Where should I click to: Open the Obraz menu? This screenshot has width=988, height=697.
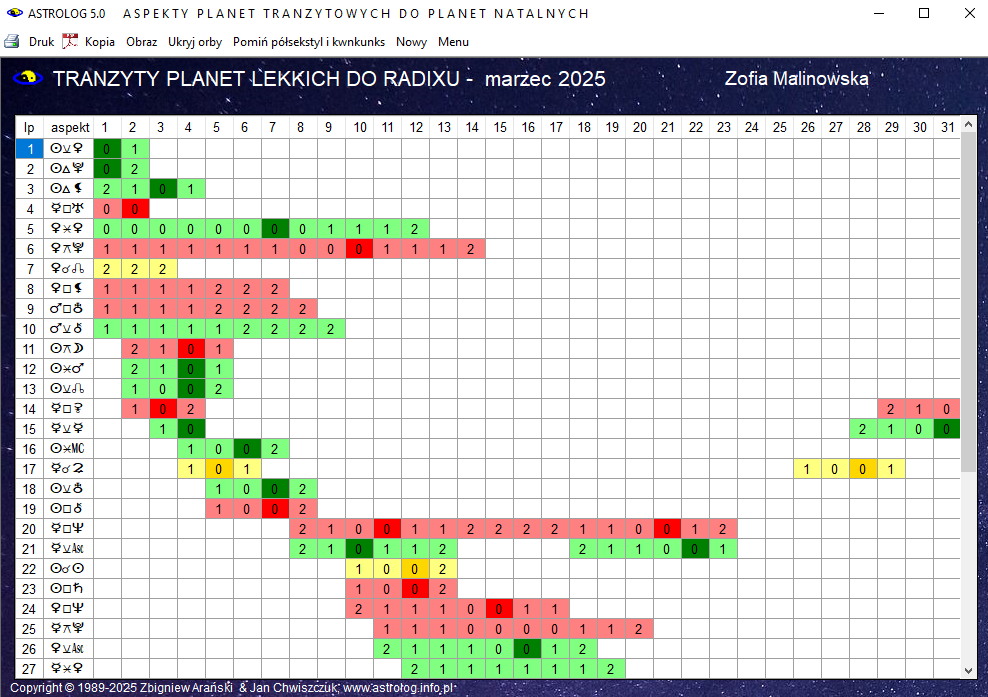(x=141, y=42)
